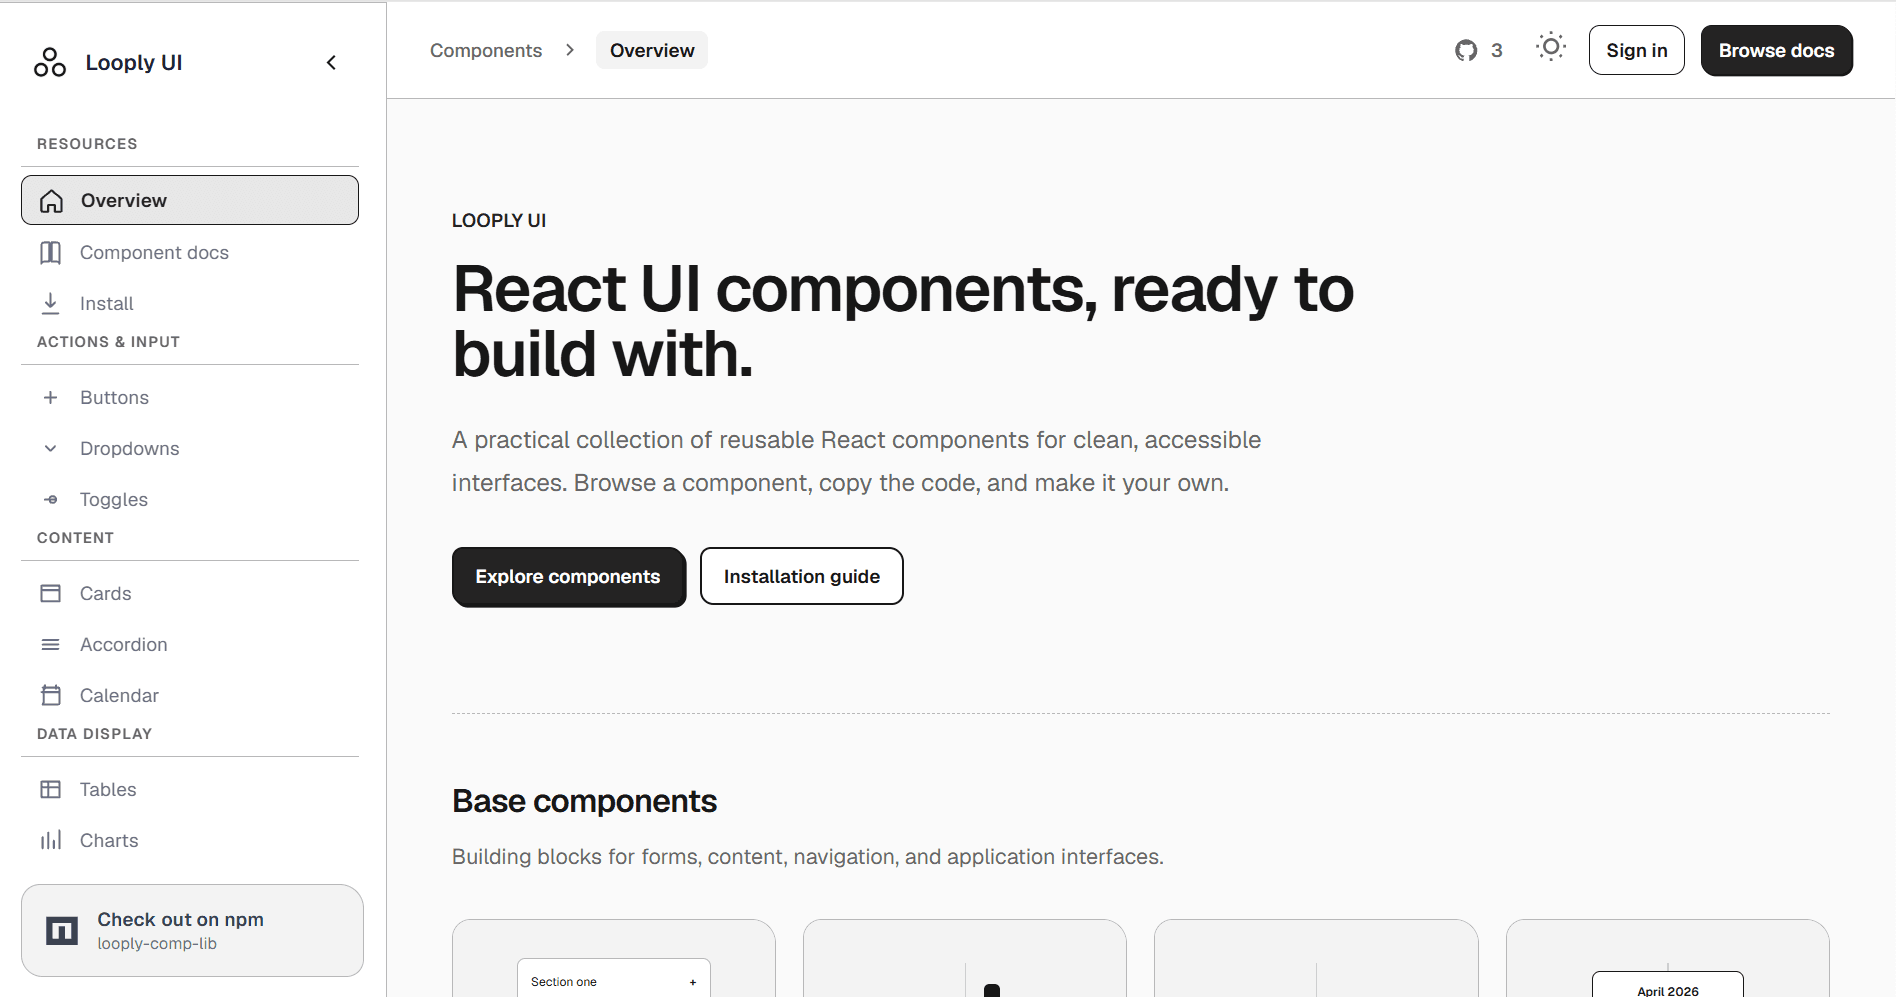Open the Tables sidebar item

tap(190, 789)
